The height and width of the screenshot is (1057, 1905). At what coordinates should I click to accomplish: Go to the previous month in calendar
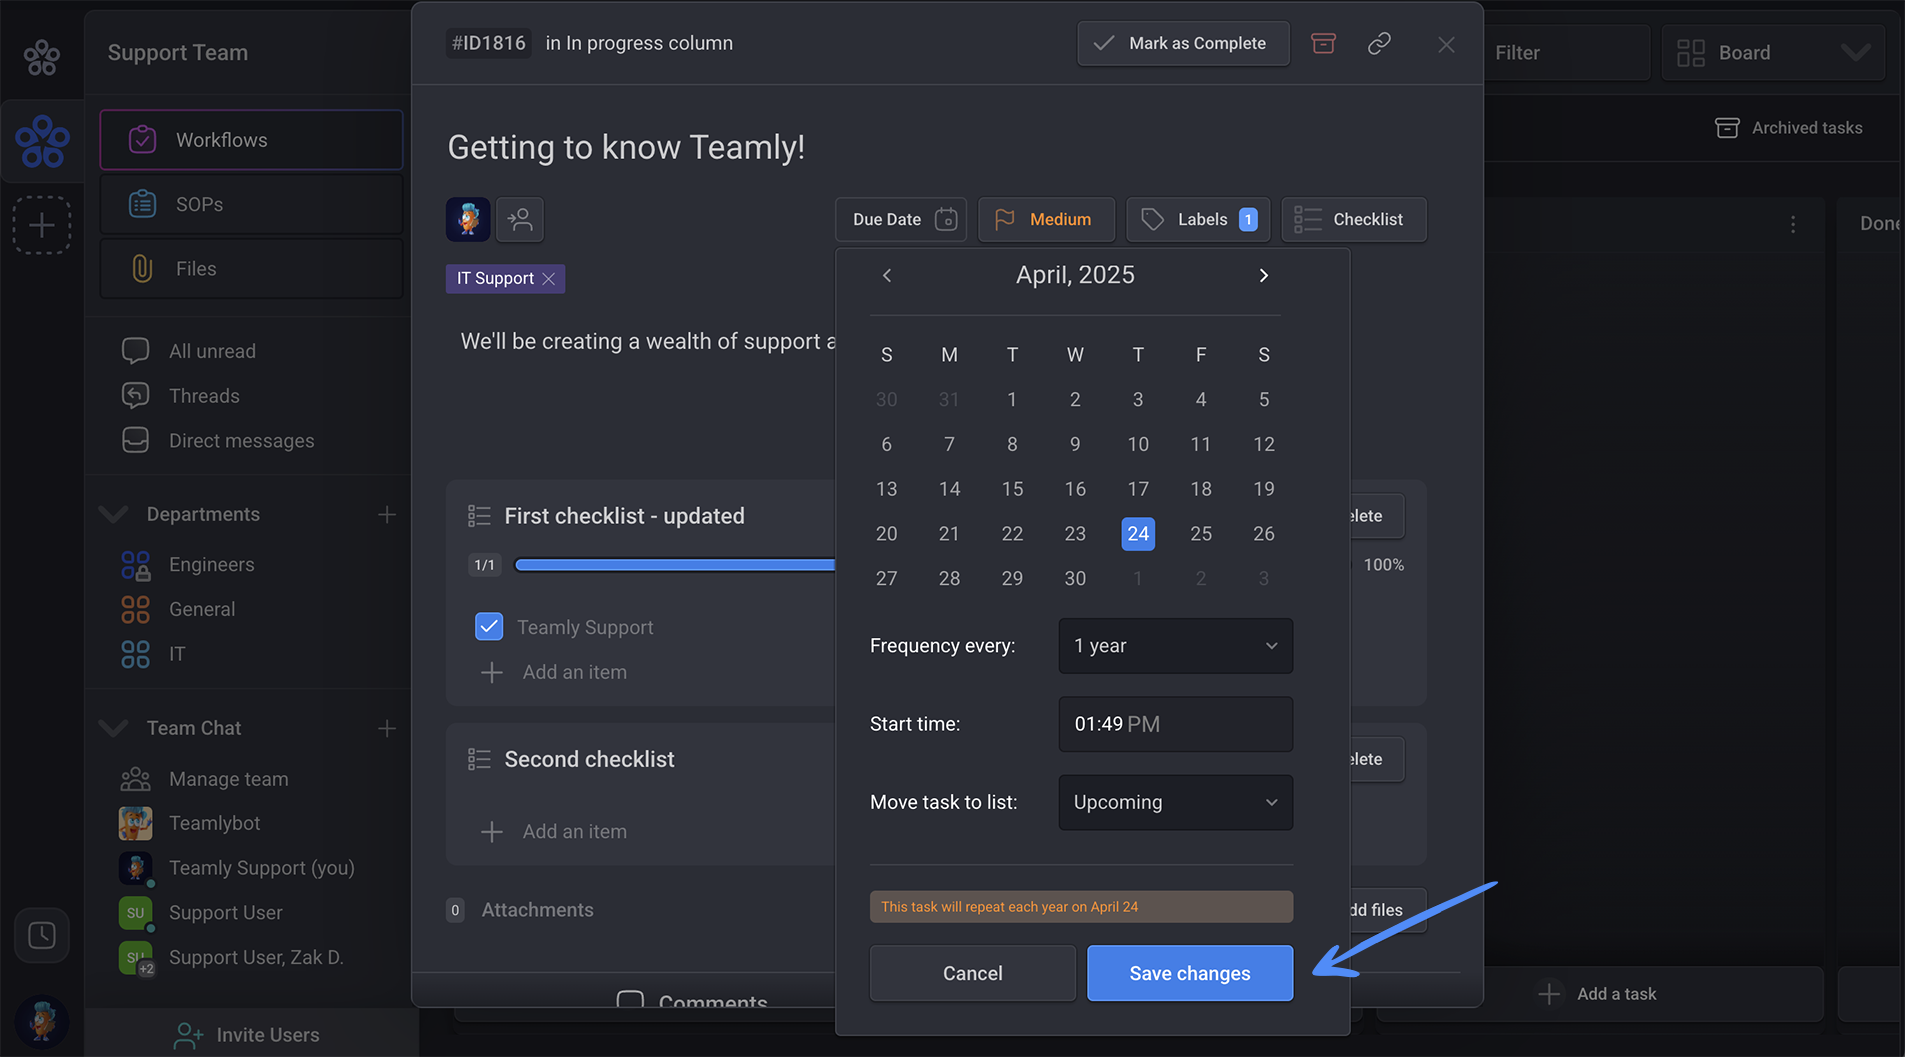tap(887, 275)
